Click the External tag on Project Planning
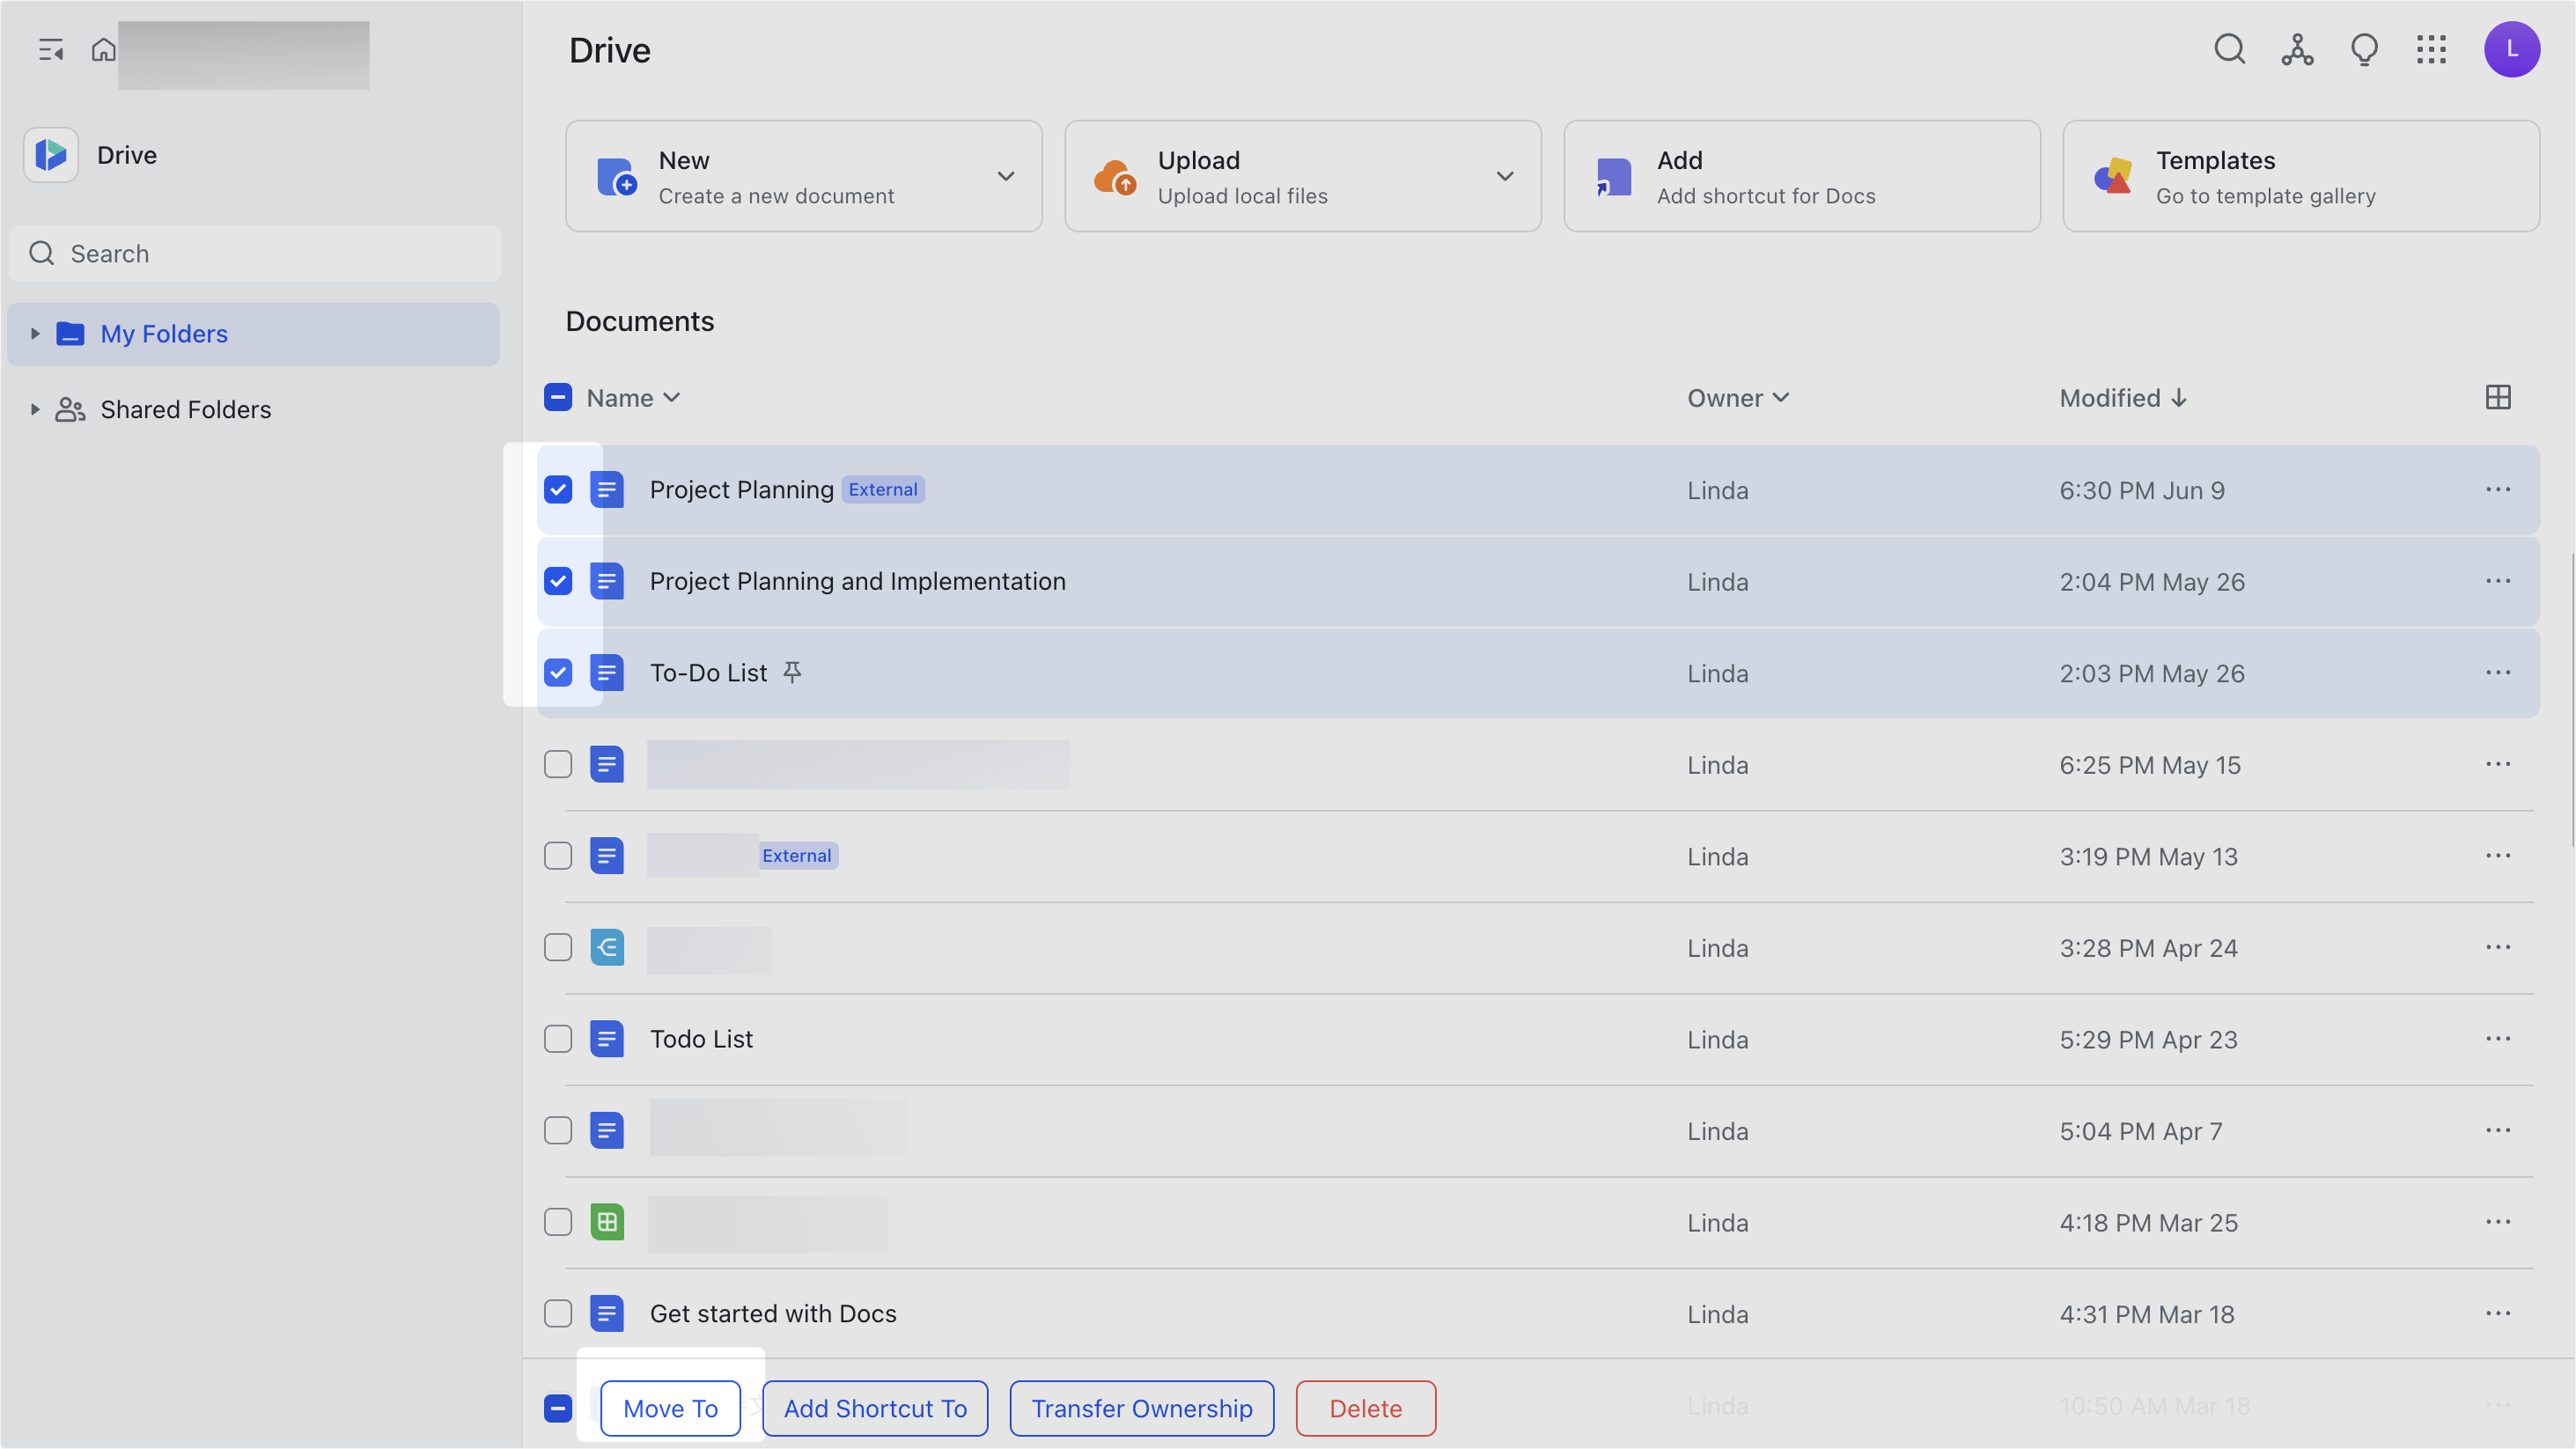Viewport: 2576px width, 1449px height. (x=883, y=489)
